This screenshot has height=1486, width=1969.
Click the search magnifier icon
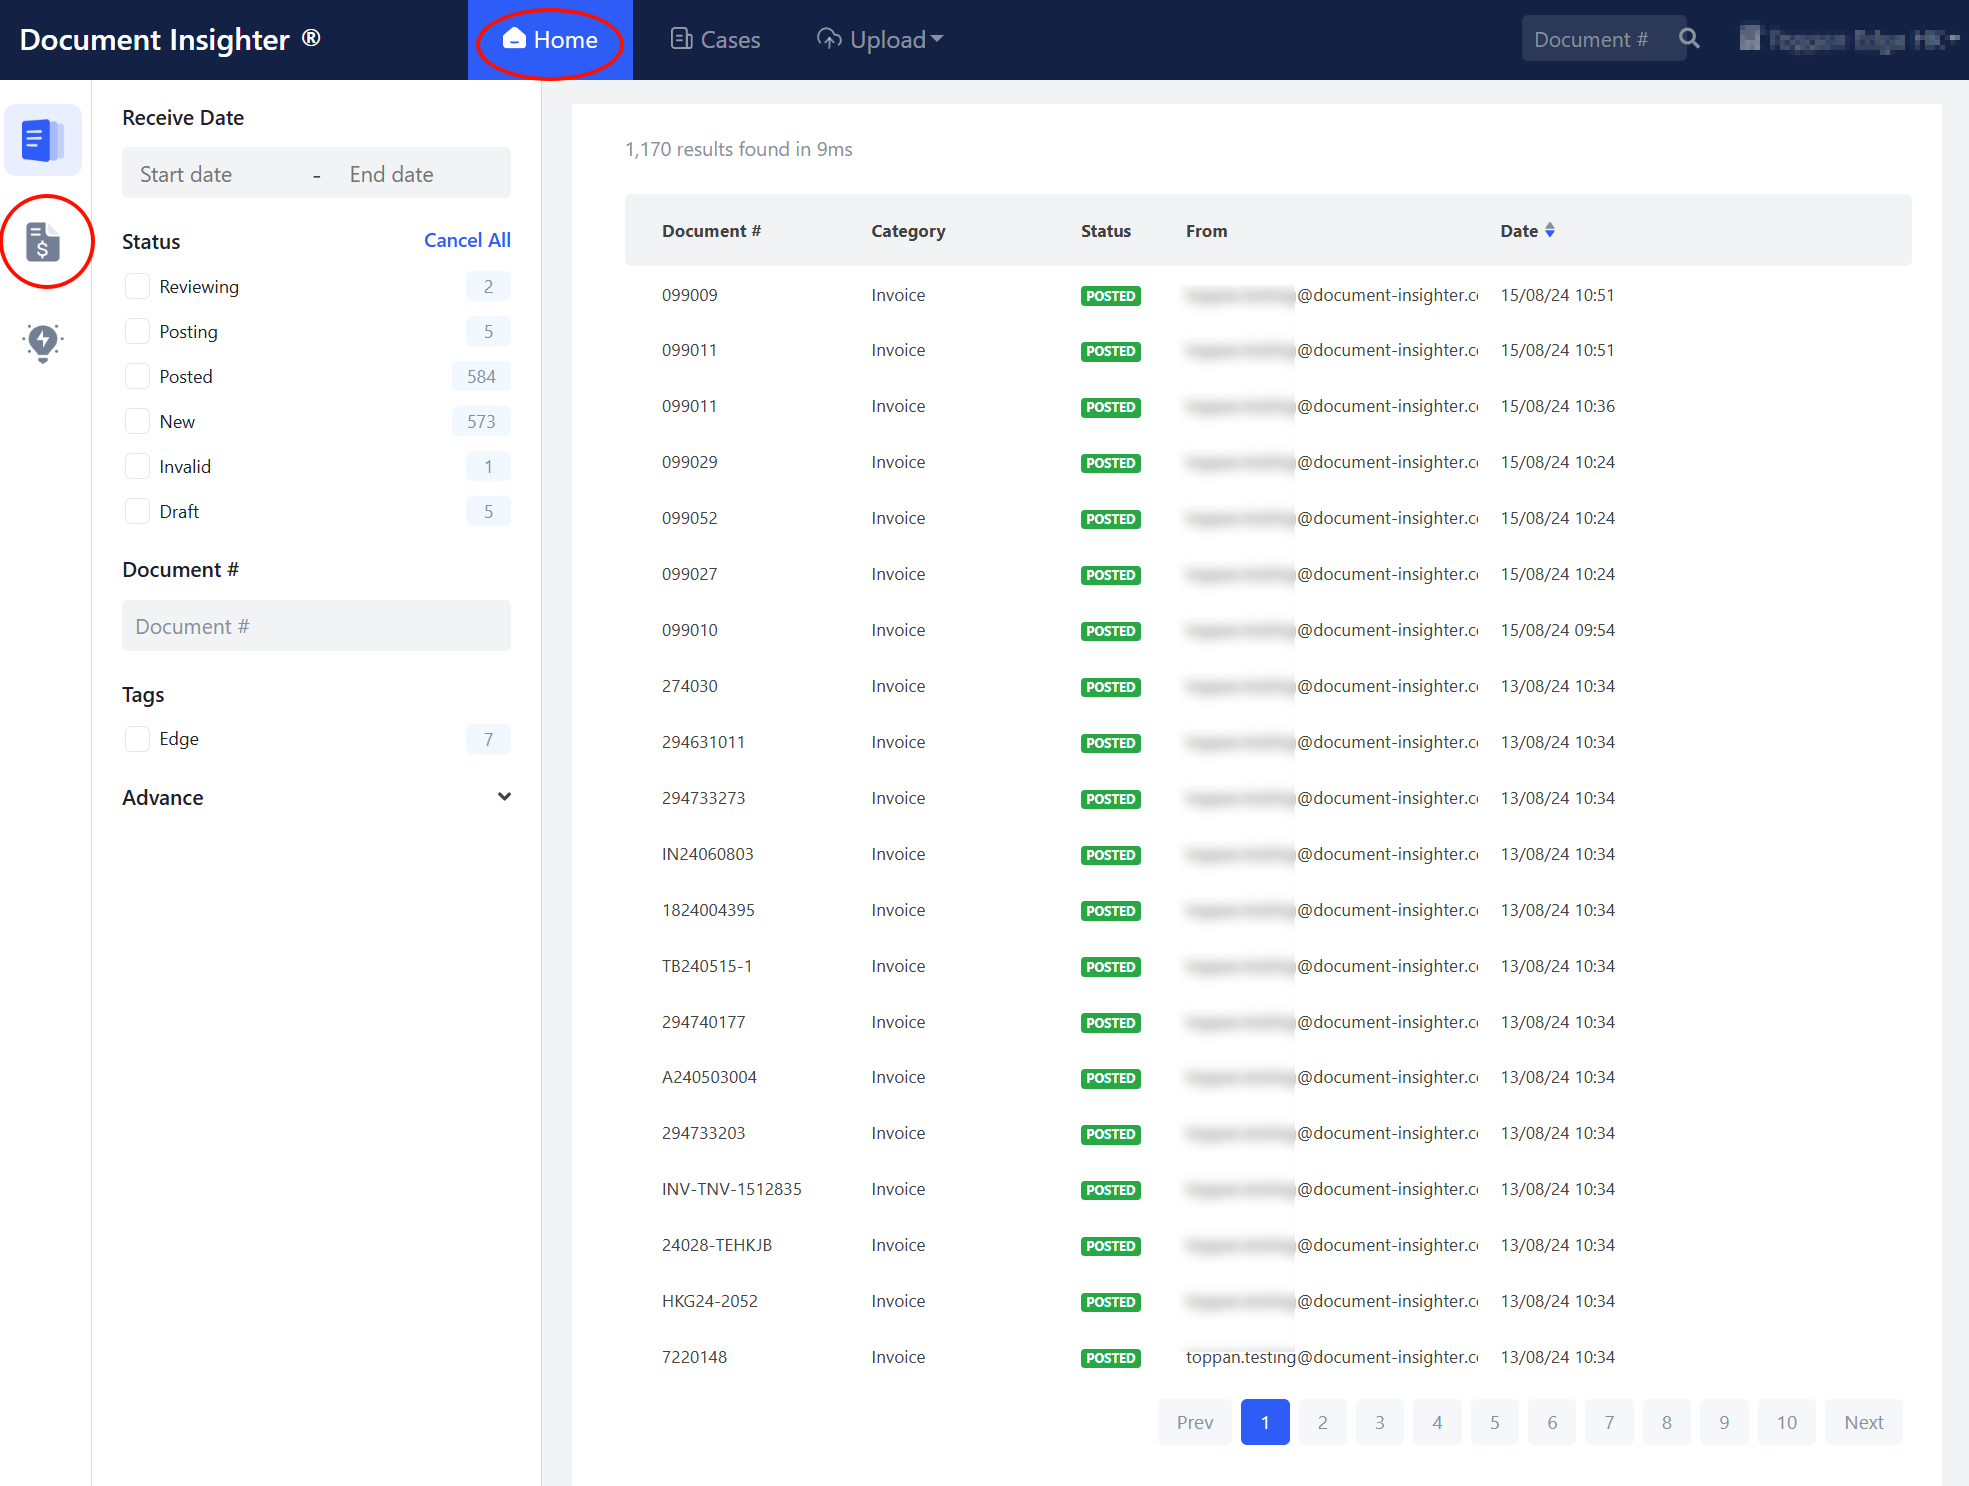click(1689, 39)
